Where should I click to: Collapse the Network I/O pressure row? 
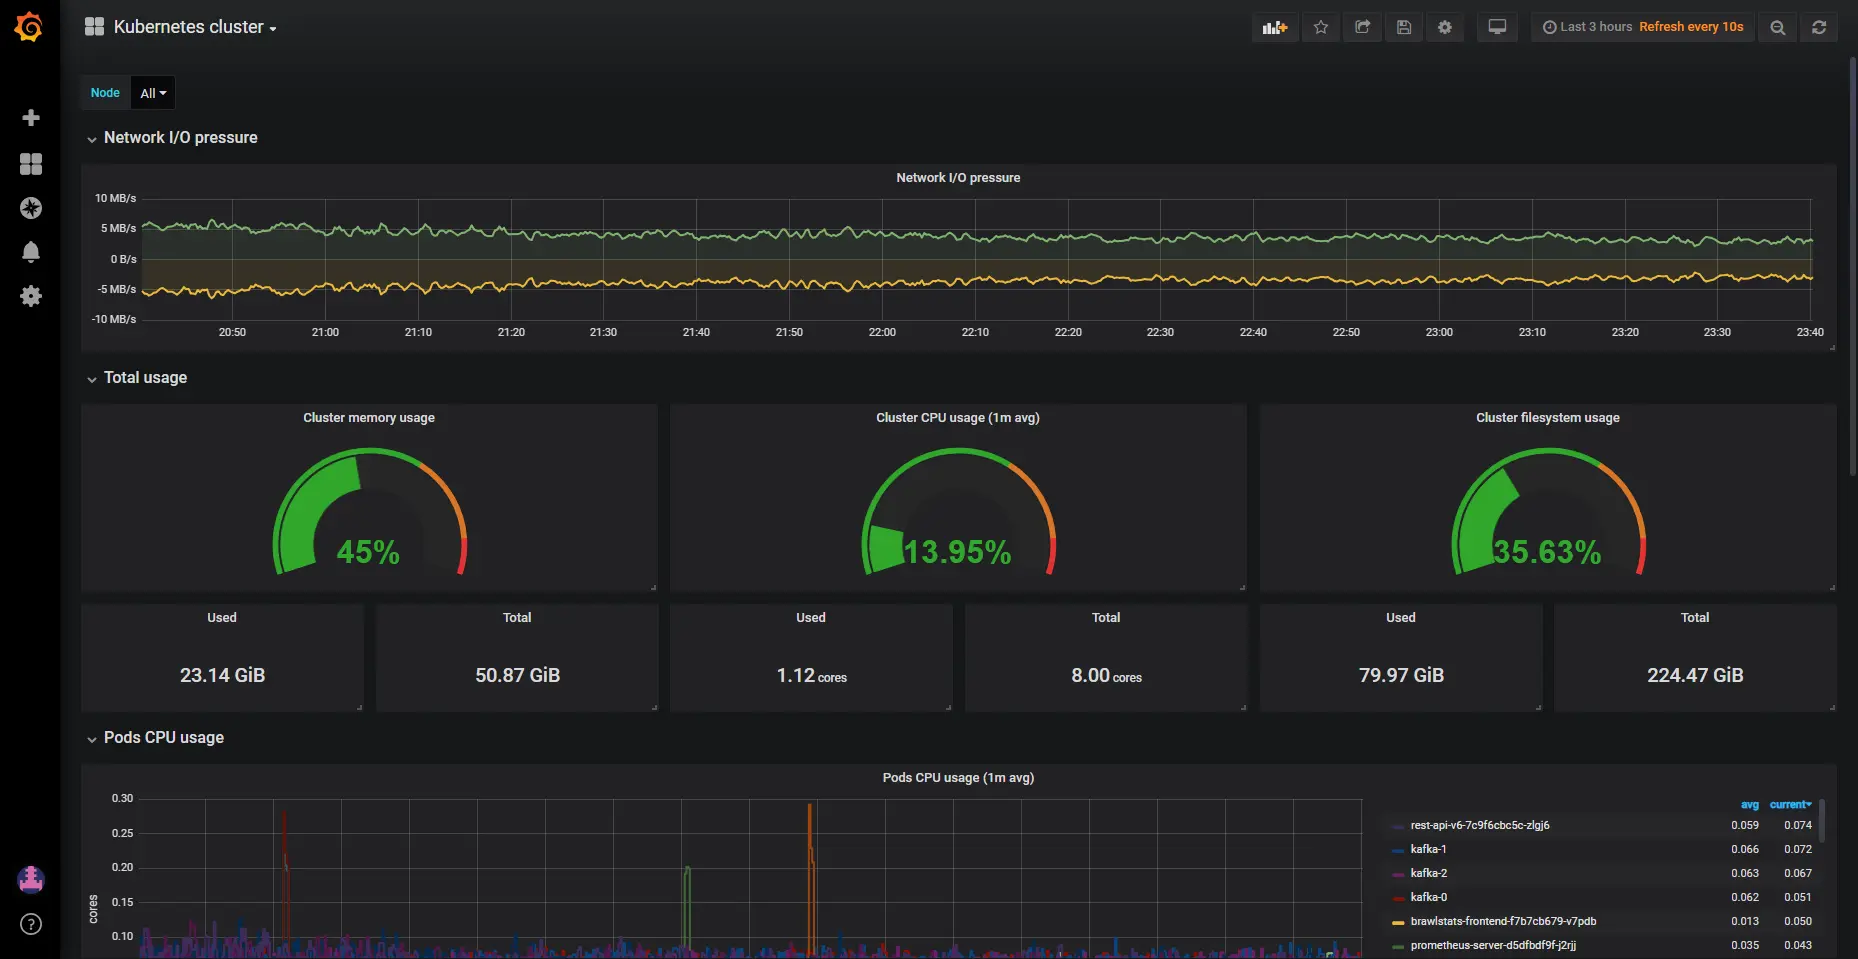[172, 138]
